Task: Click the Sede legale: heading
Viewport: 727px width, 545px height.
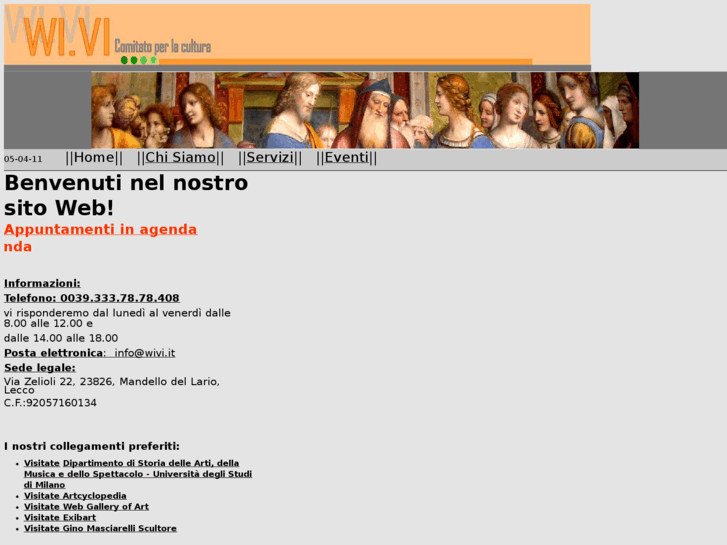Action: tap(40, 368)
